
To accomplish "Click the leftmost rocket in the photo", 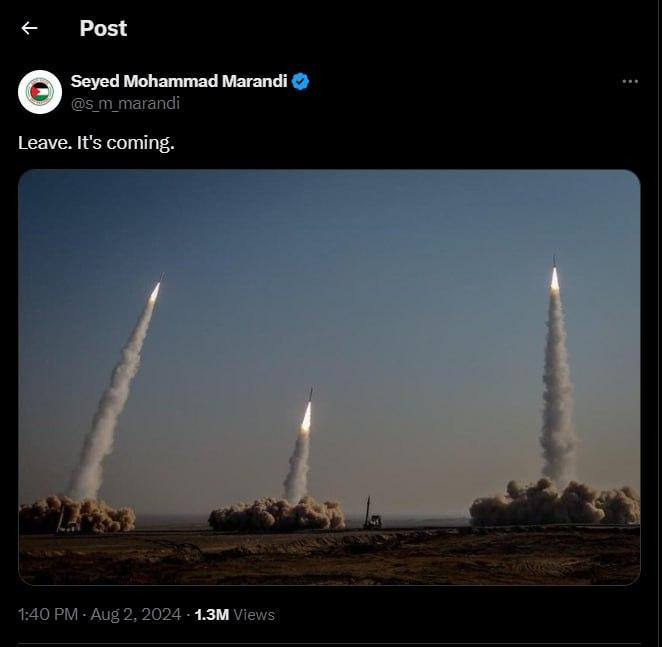I will click(155, 290).
